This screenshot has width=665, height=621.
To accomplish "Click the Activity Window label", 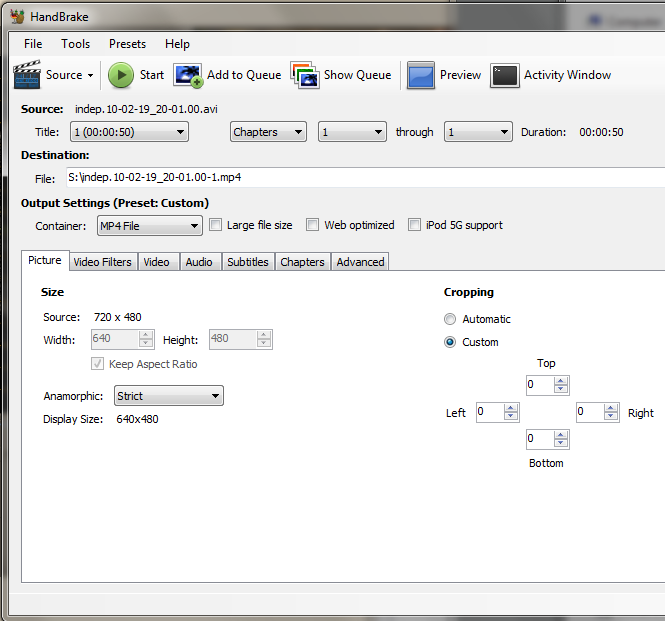I will [x=567, y=75].
